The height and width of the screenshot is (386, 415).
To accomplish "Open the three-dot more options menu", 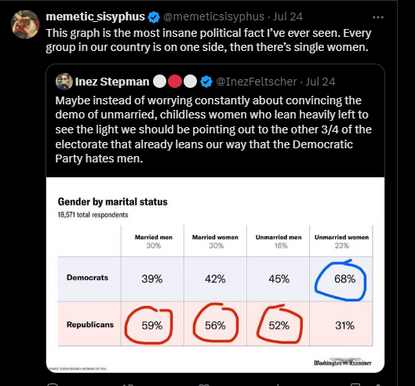I will click(x=378, y=17).
